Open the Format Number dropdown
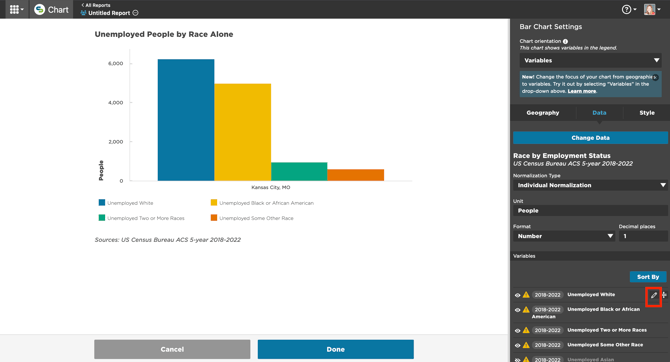 click(564, 236)
